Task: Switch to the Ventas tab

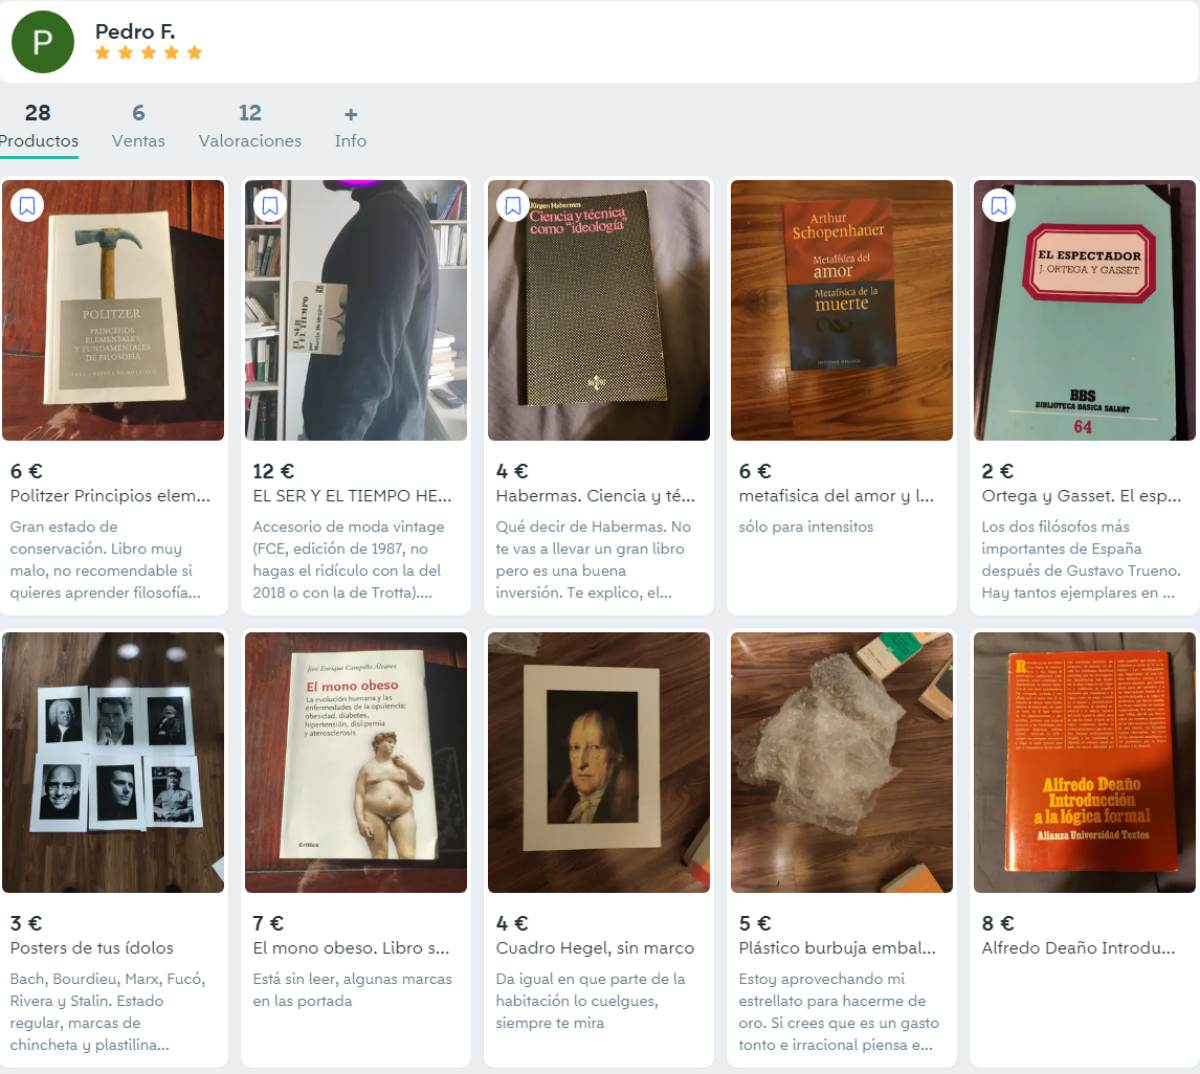Action: pyautogui.click(x=138, y=127)
